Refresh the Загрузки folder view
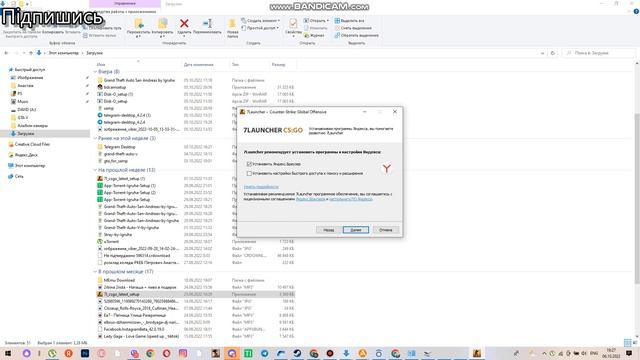 553,53
